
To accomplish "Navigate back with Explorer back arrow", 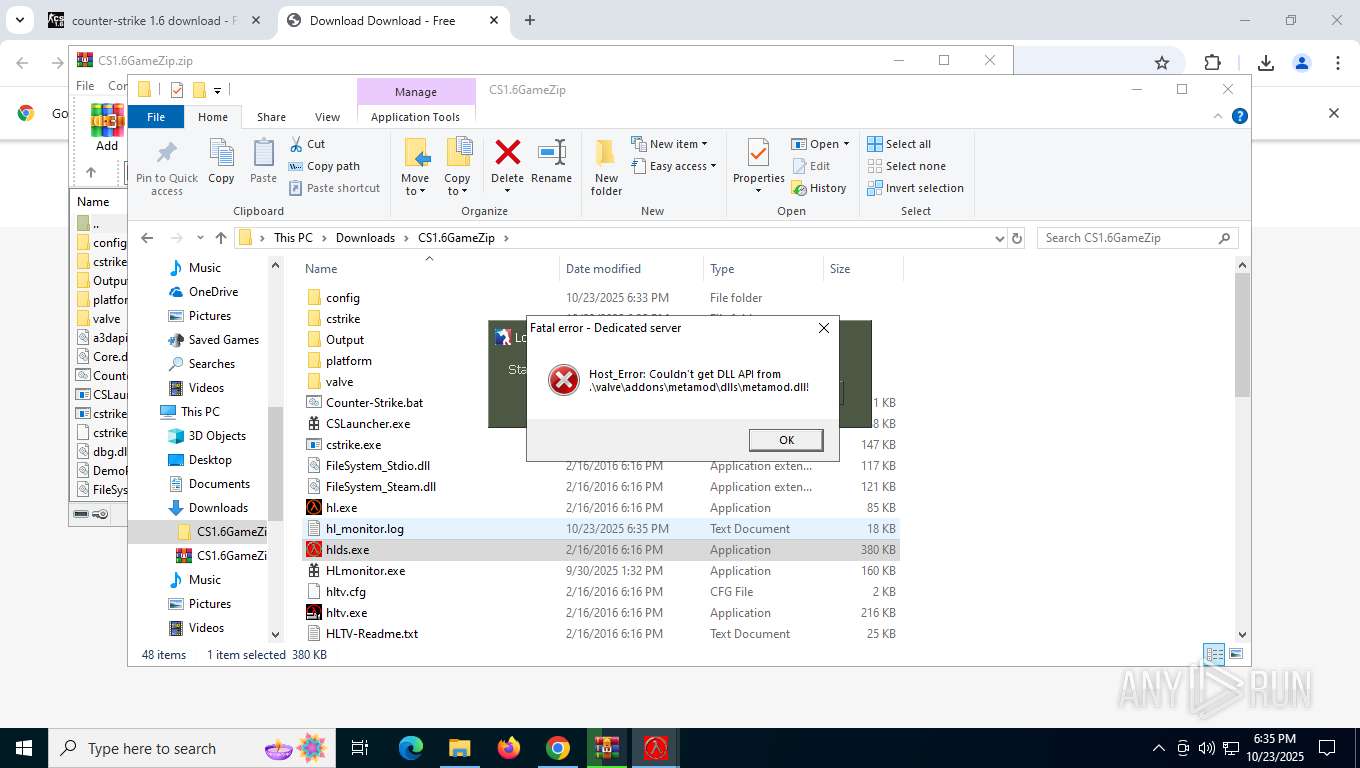I will (147, 238).
